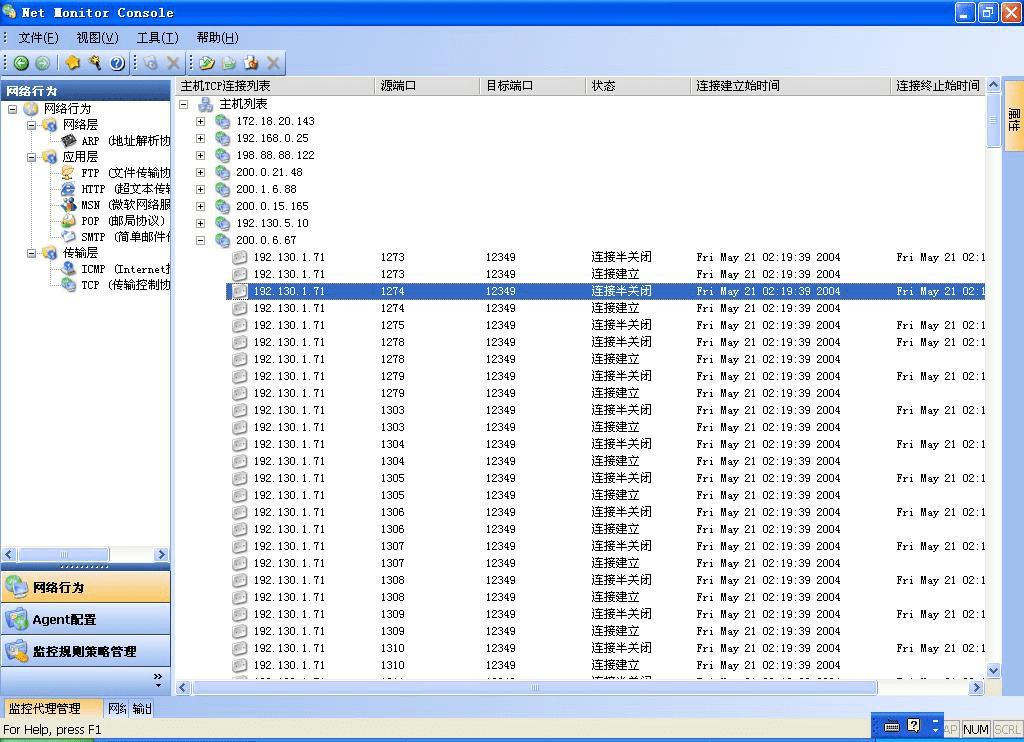
Task: Click the document with red badge toolbar icon
Action: coord(251,63)
